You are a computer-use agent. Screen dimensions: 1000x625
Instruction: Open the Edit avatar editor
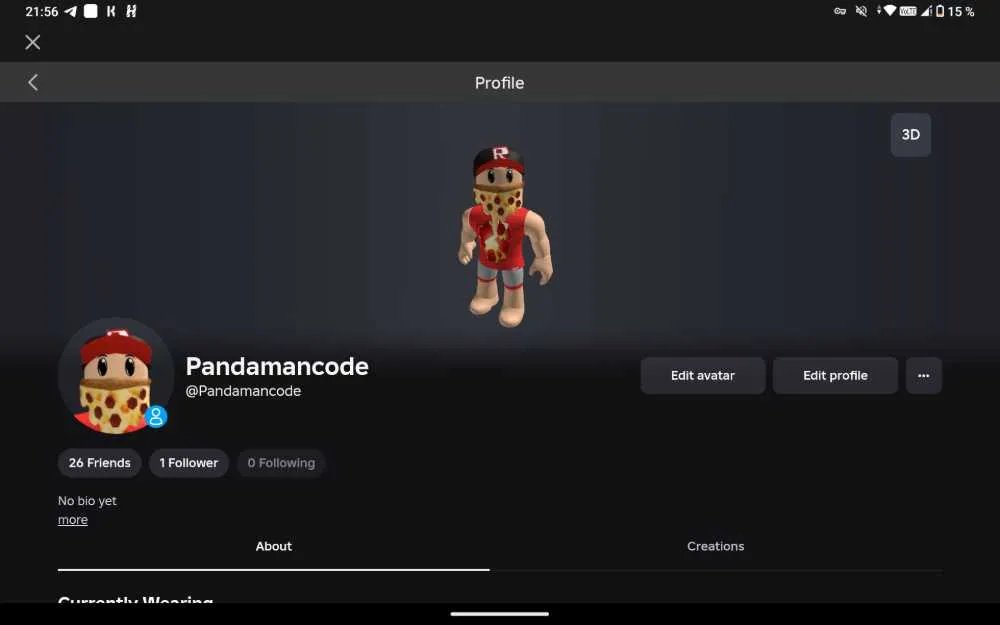703,376
